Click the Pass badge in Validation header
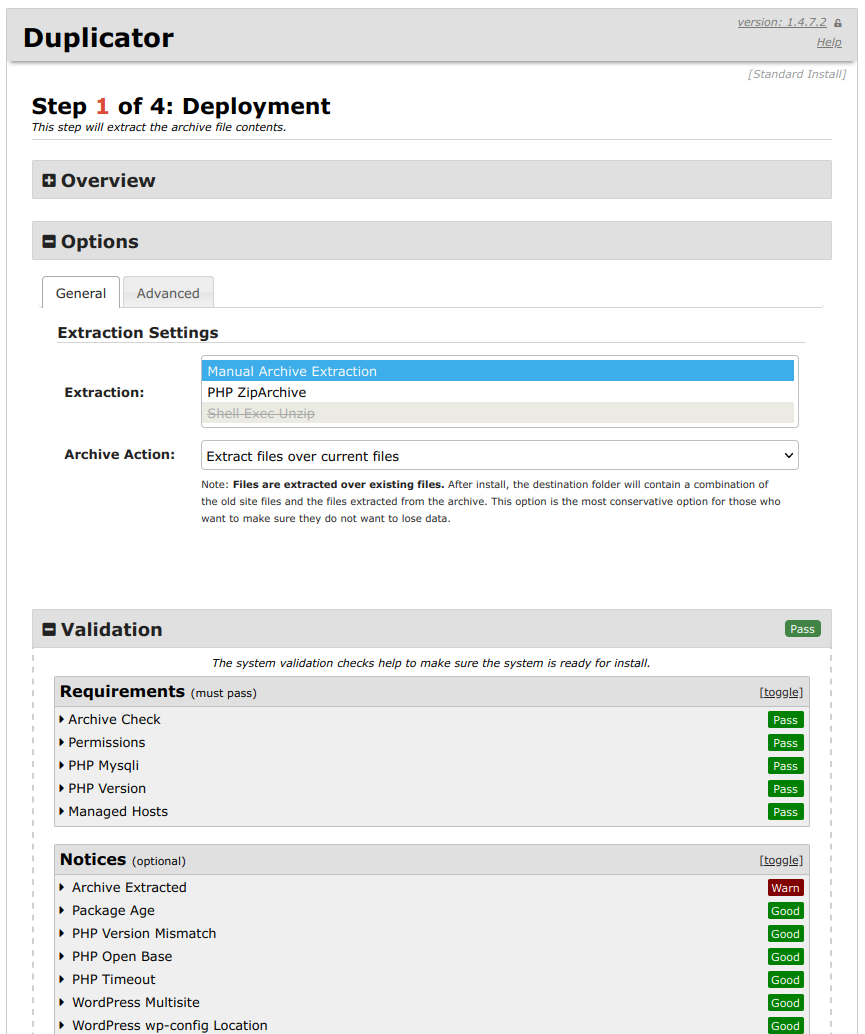This screenshot has width=865, height=1034. 802,629
